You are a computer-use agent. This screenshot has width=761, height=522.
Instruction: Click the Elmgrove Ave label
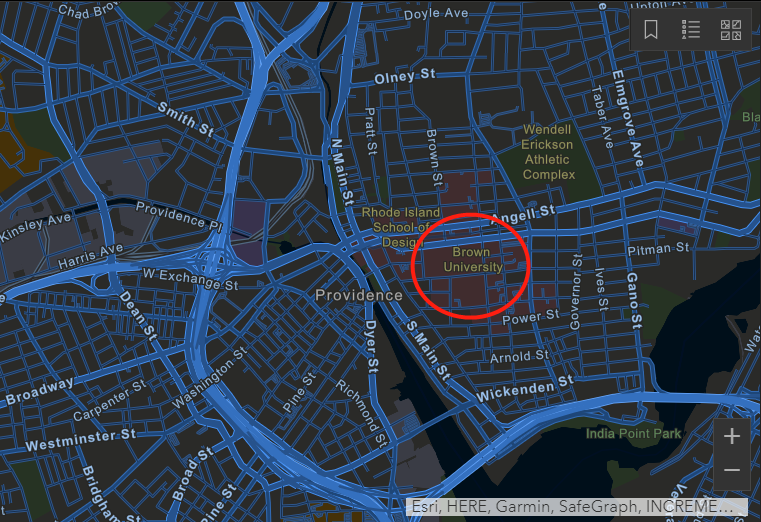pyautogui.click(x=627, y=118)
